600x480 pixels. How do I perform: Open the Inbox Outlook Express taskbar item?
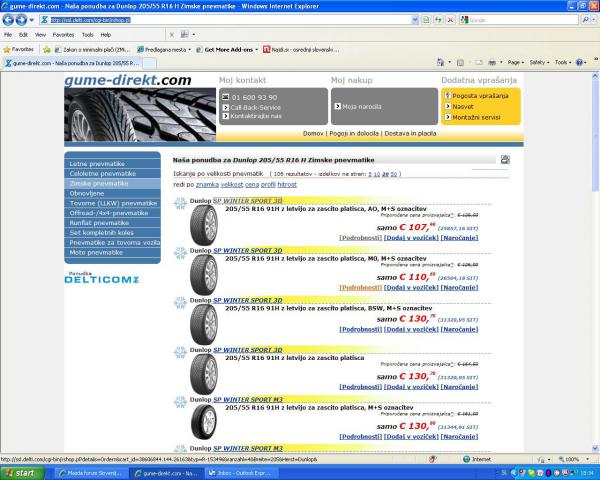240,473
